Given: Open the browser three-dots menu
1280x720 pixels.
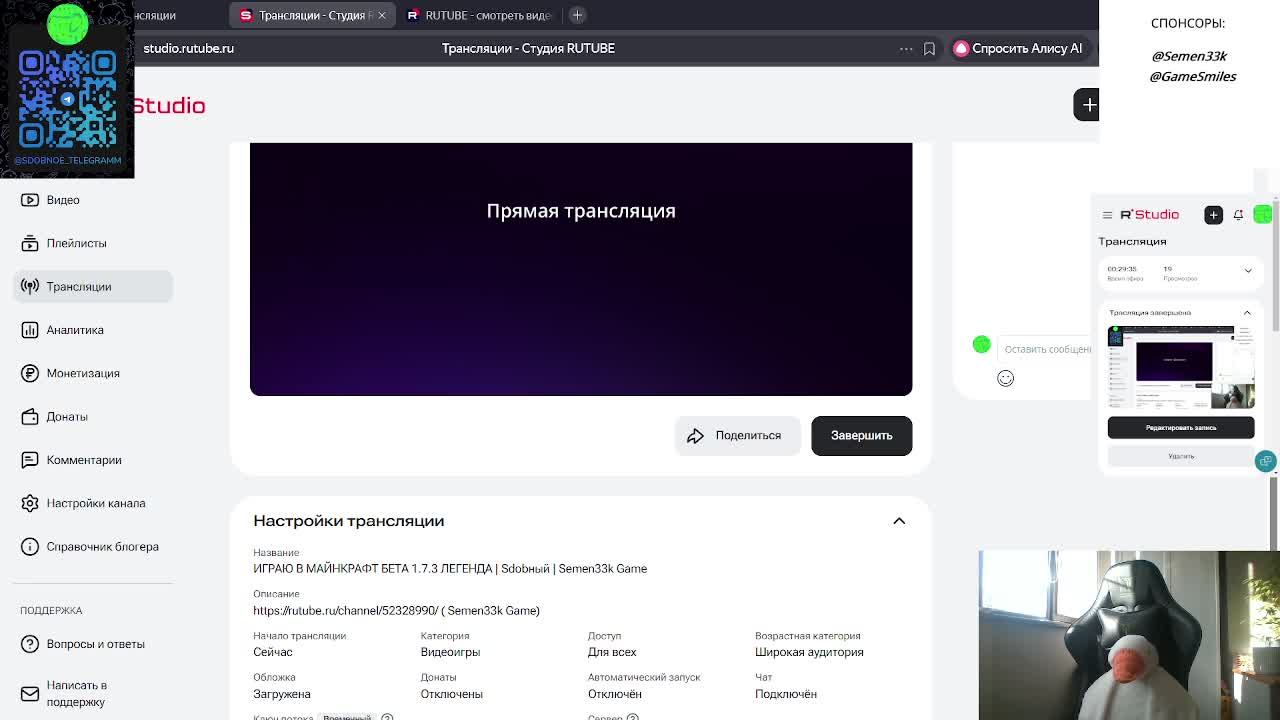Looking at the screenshot, I should (x=906, y=48).
